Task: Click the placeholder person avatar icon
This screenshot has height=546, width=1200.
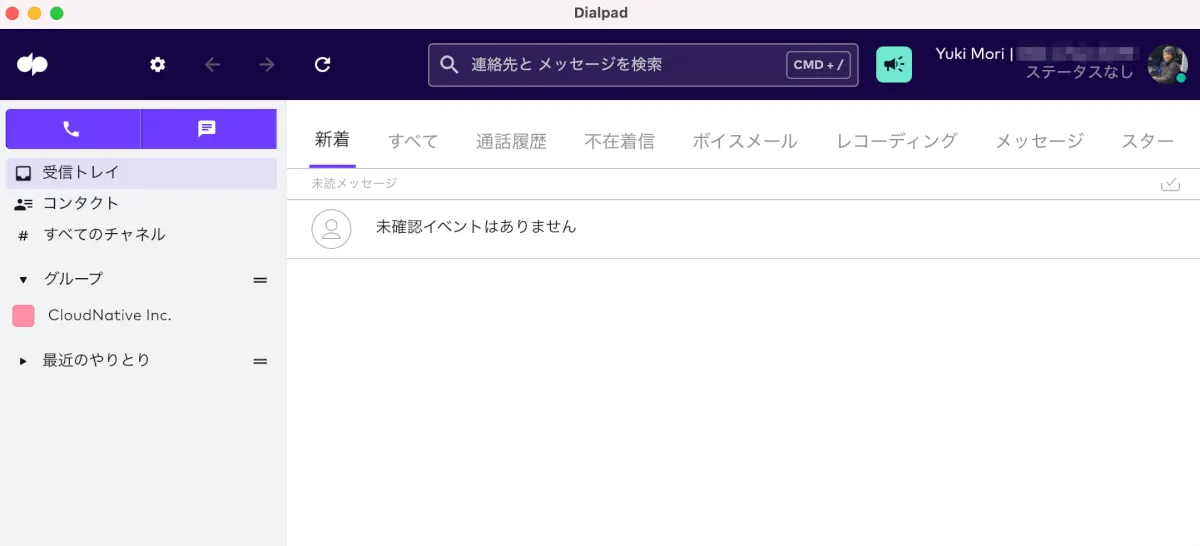Action: (331, 229)
